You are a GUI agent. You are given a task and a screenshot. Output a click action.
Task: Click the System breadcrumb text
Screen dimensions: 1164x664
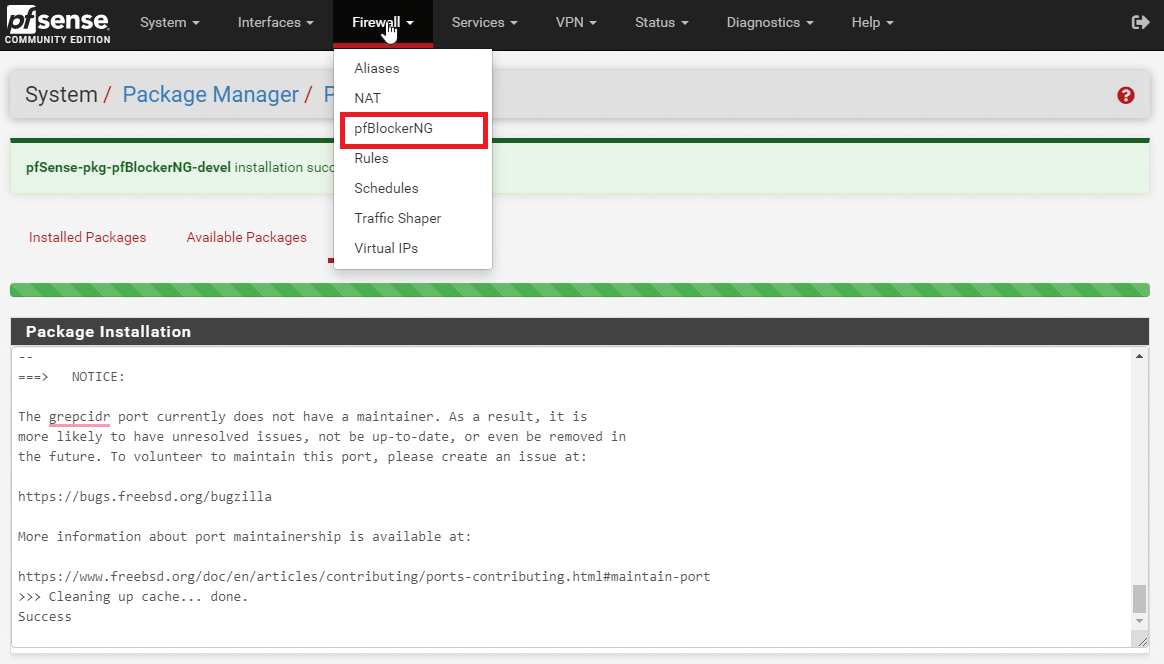click(x=61, y=94)
